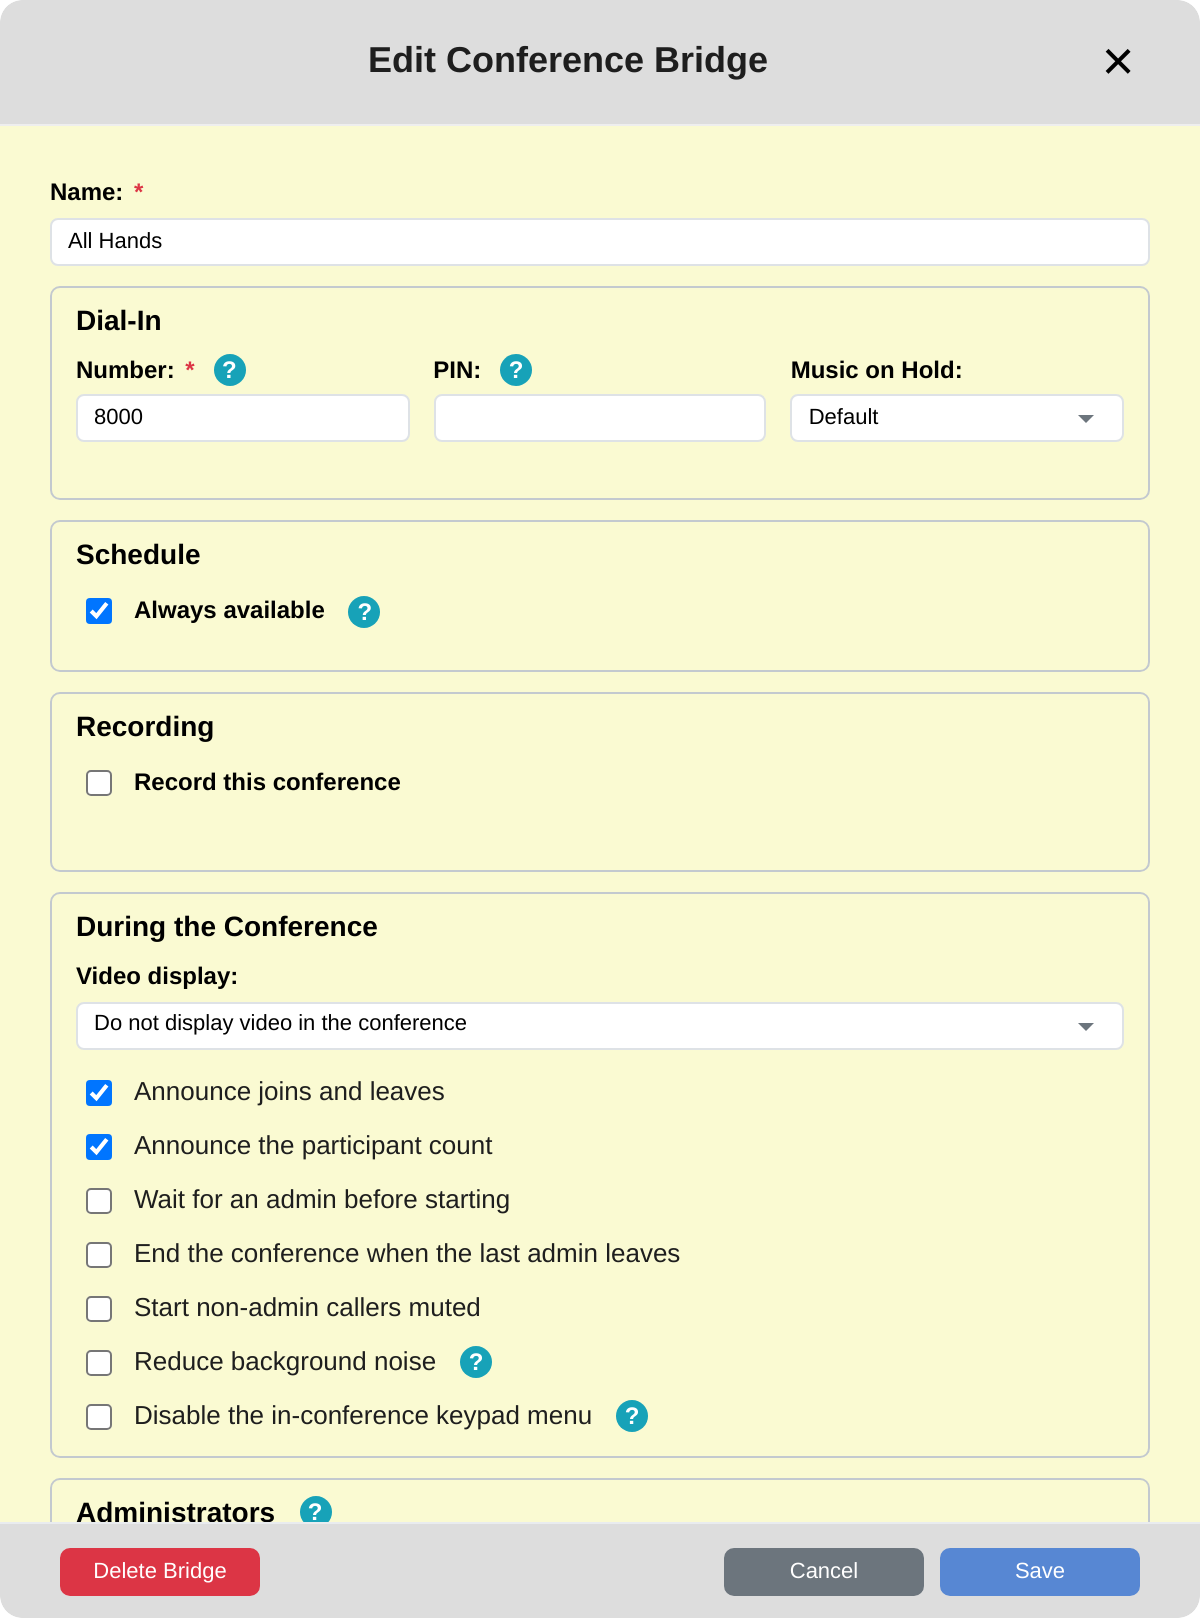Screen dimensions: 1200x1618
Task: Click the Cancel button
Action: click(x=824, y=1572)
